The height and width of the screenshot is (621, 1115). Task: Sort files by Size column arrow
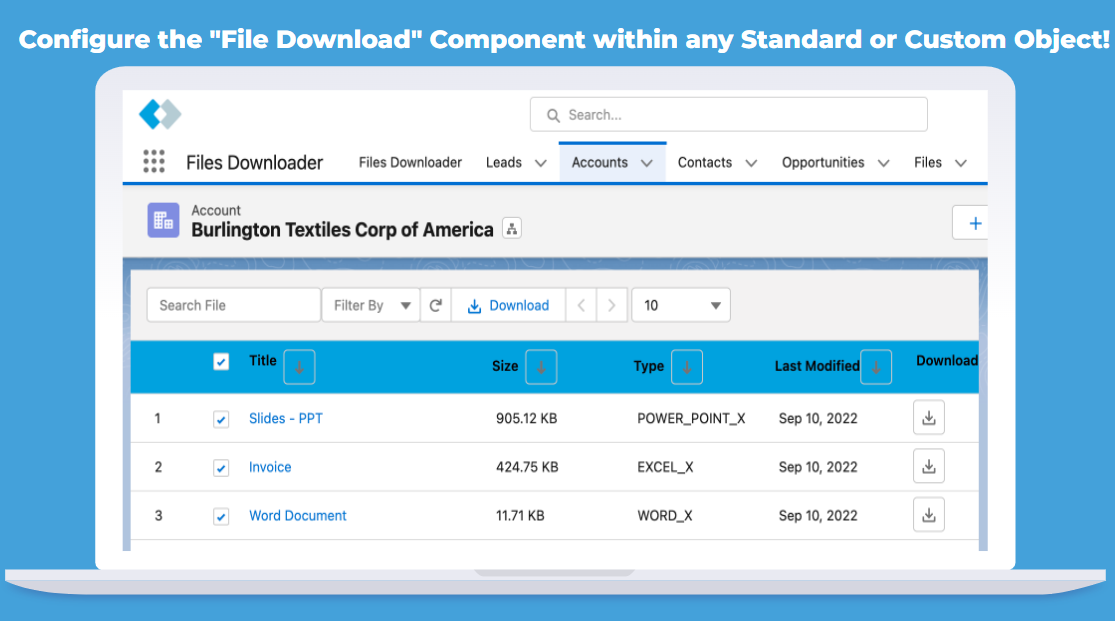(541, 367)
